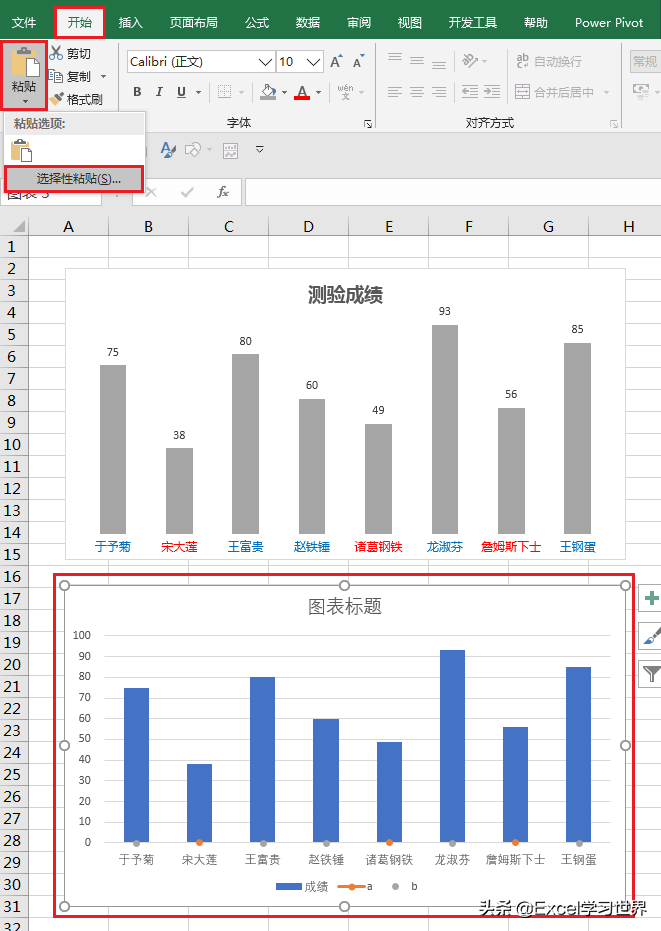Viewport: 661px width, 931px height.
Task: Open Chart Elements with the green plus
Action: (x=651, y=598)
